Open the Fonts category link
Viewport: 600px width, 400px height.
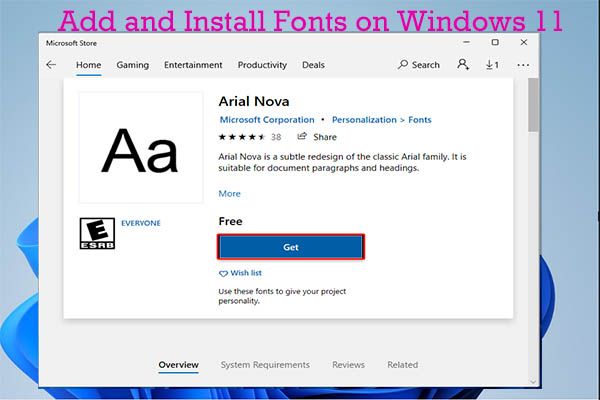coord(420,120)
